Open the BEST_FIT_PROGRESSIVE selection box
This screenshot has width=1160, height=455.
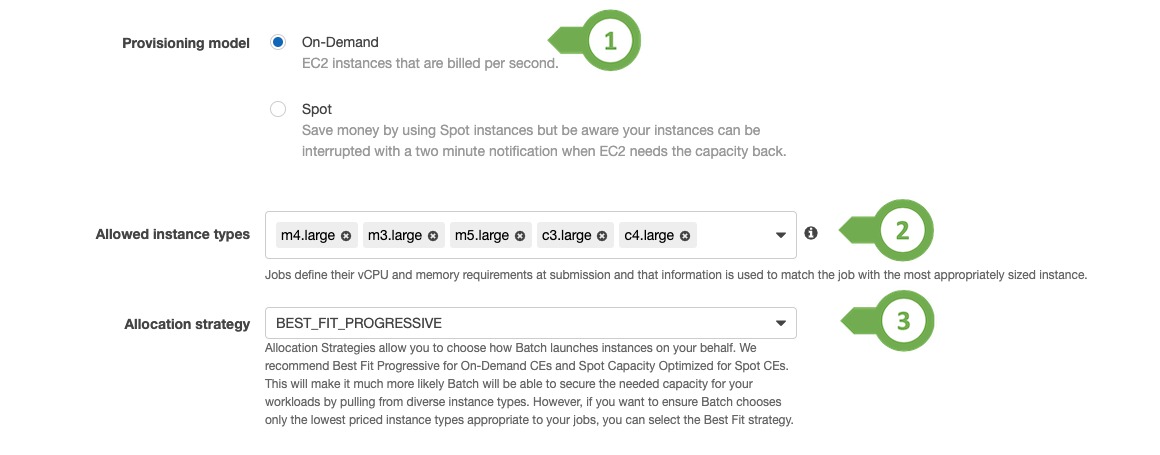point(531,323)
